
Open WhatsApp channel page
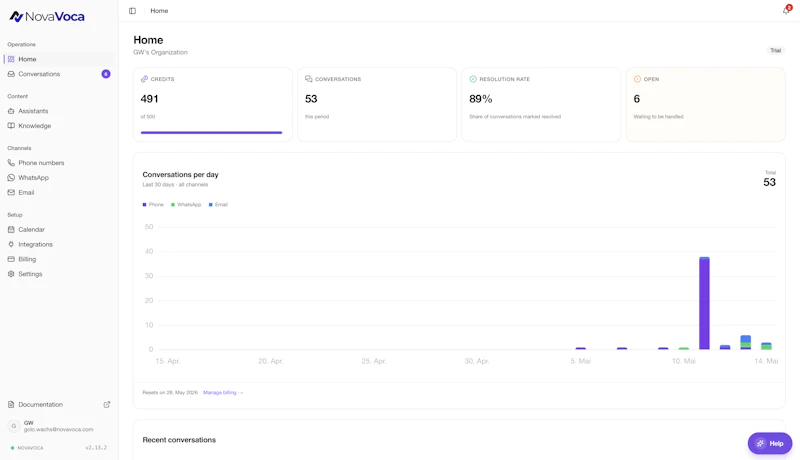pos(59,177)
